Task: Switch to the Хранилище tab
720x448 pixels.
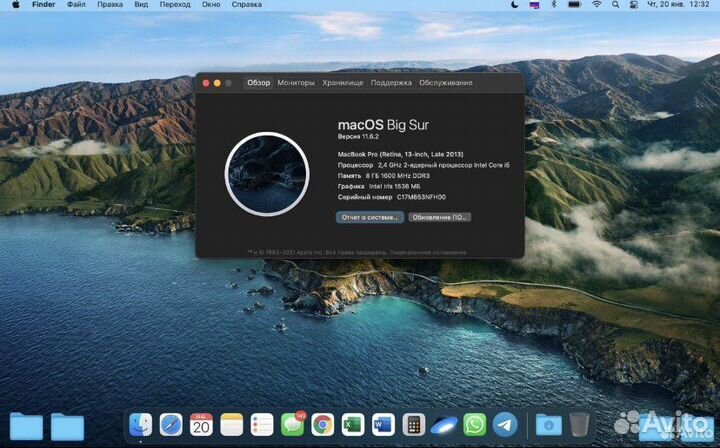Action: coord(343,83)
